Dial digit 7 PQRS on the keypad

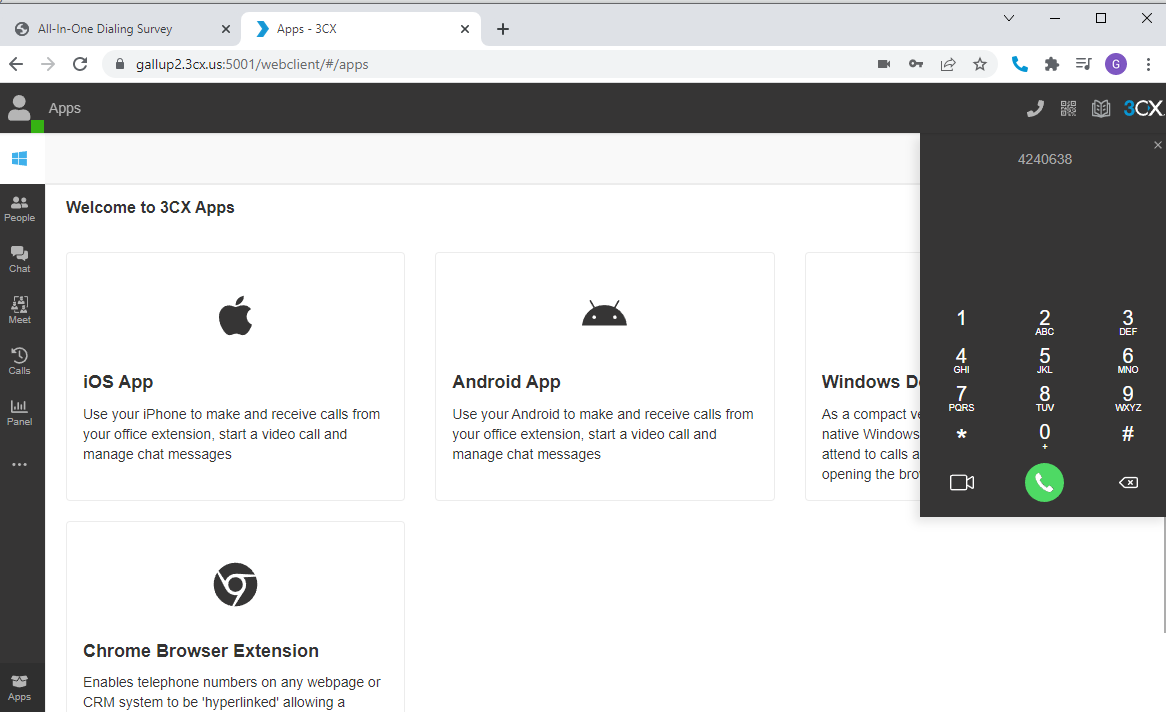tap(962, 398)
